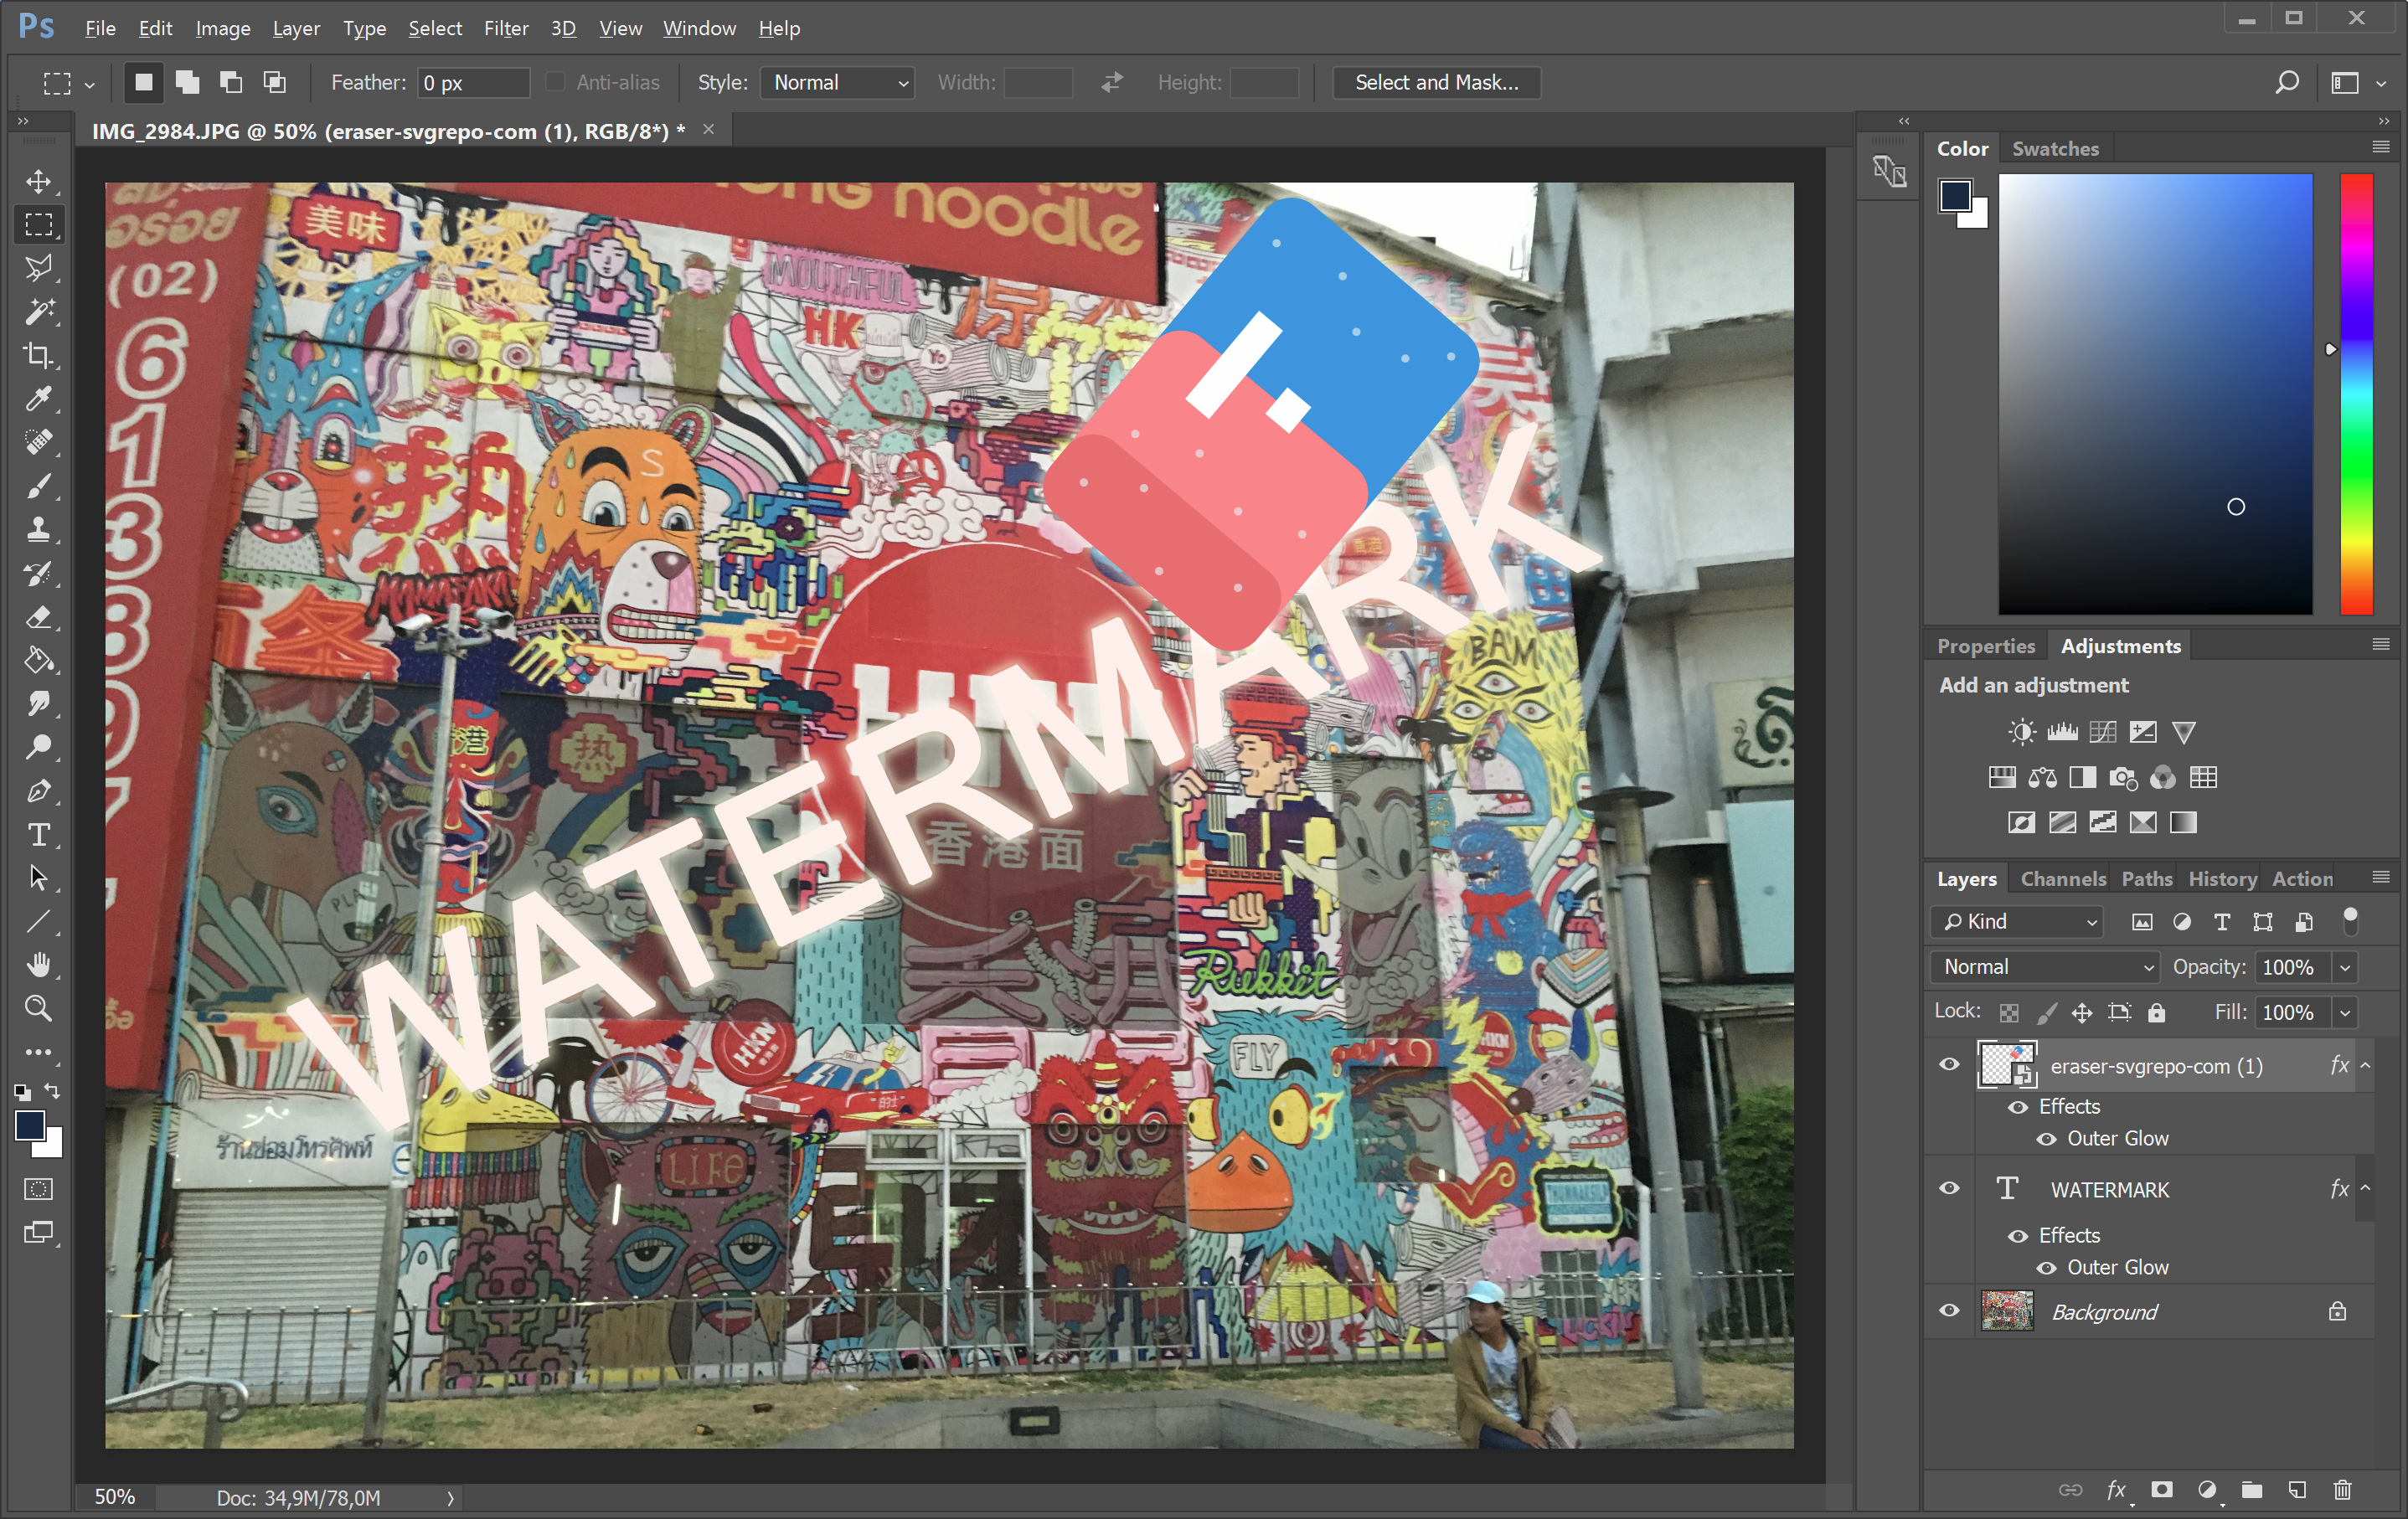The height and width of the screenshot is (1519, 2408).
Task: Click the Edit in Quick Mask Mode icon
Action: [x=39, y=1189]
